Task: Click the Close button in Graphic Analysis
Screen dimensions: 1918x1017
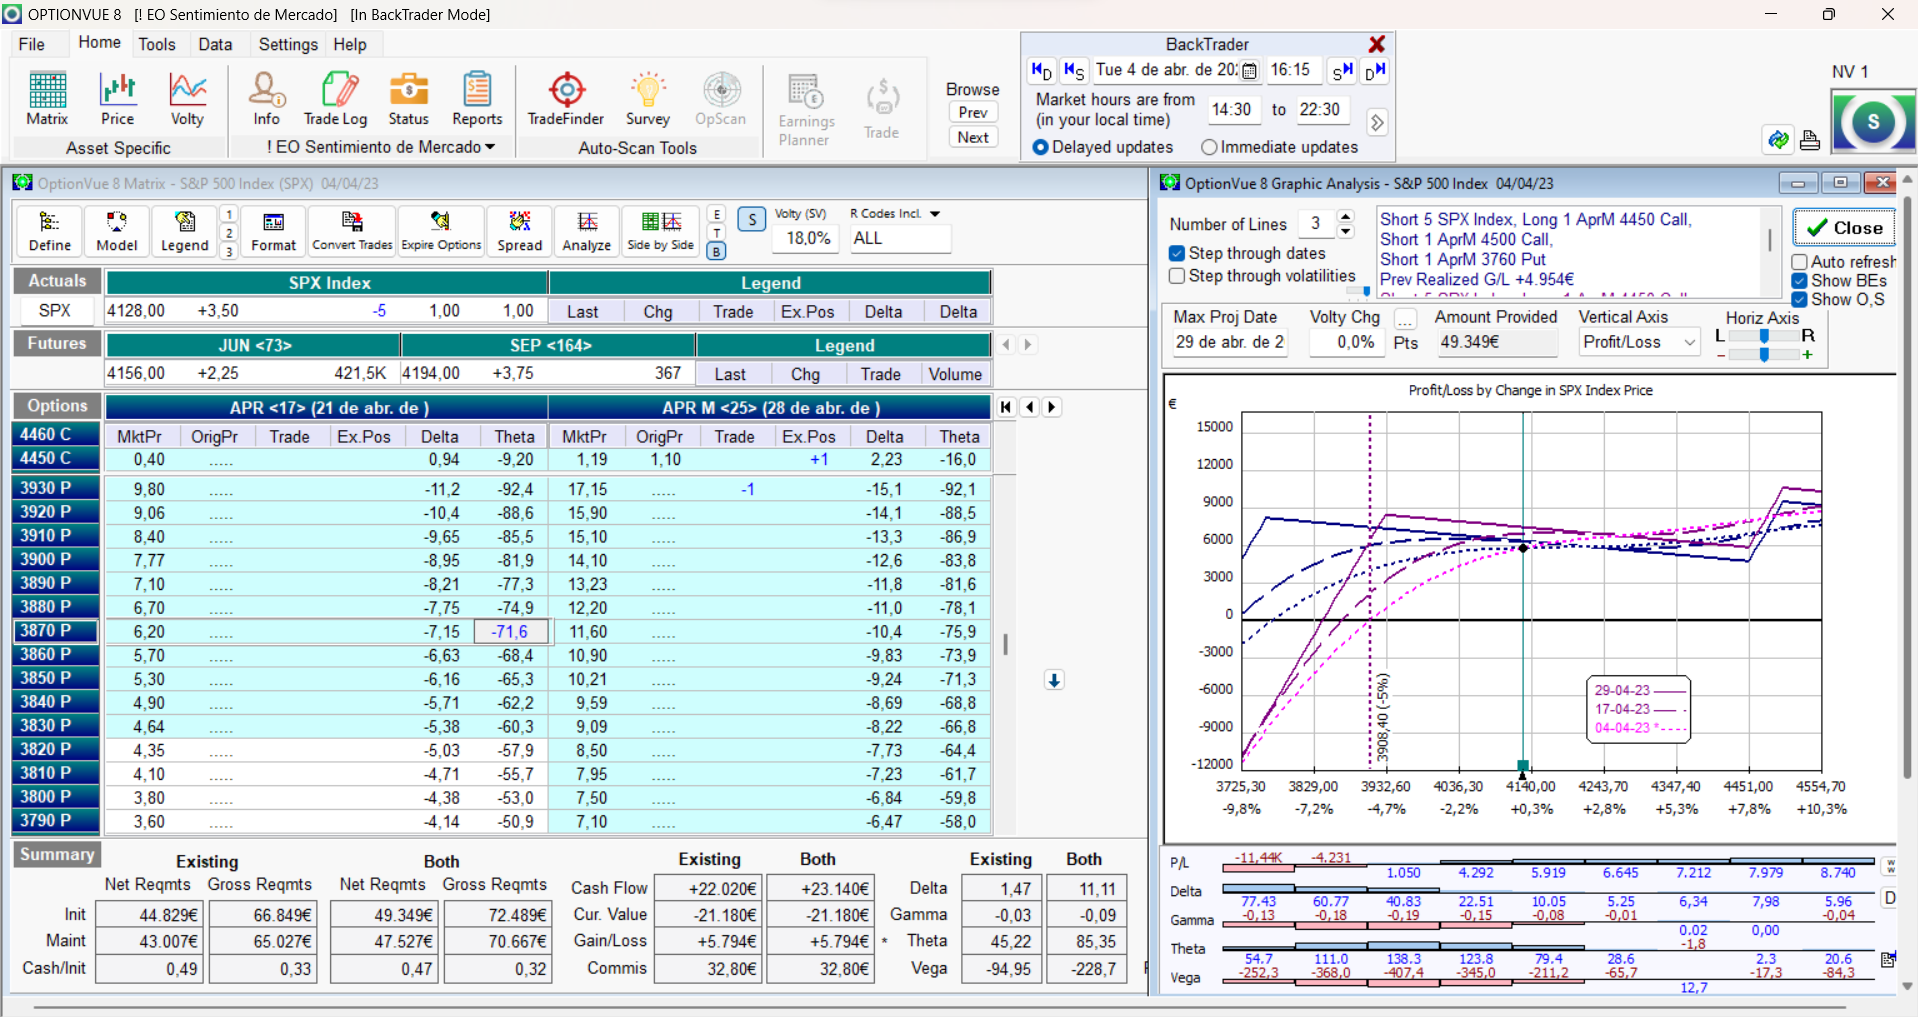Action: click(1844, 228)
